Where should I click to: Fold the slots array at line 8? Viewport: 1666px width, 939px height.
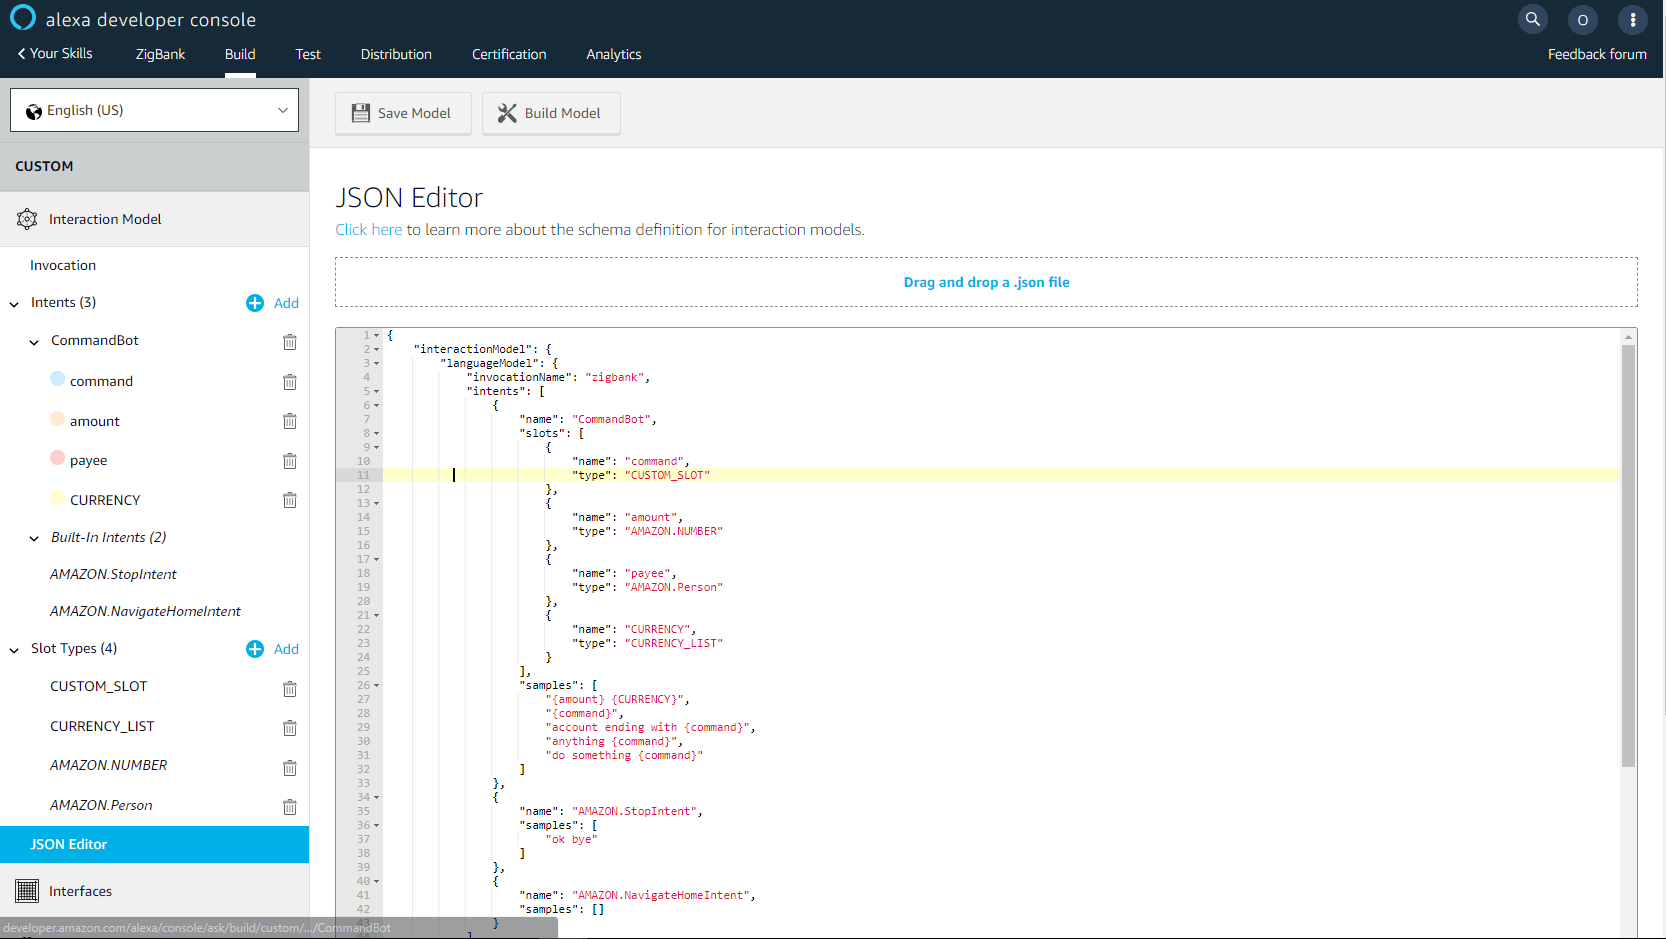pyautogui.click(x=377, y=434)
